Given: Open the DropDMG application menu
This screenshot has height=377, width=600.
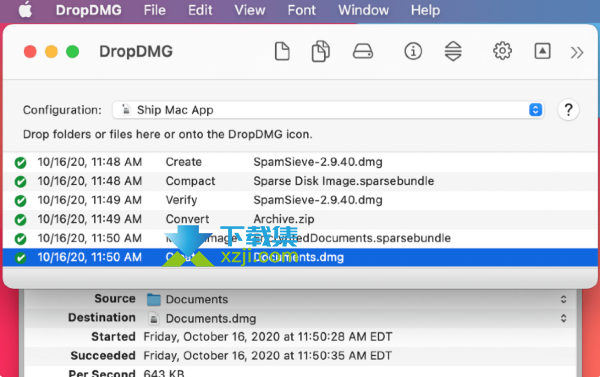Looking at the screenshot, I should tap(88, 10).
